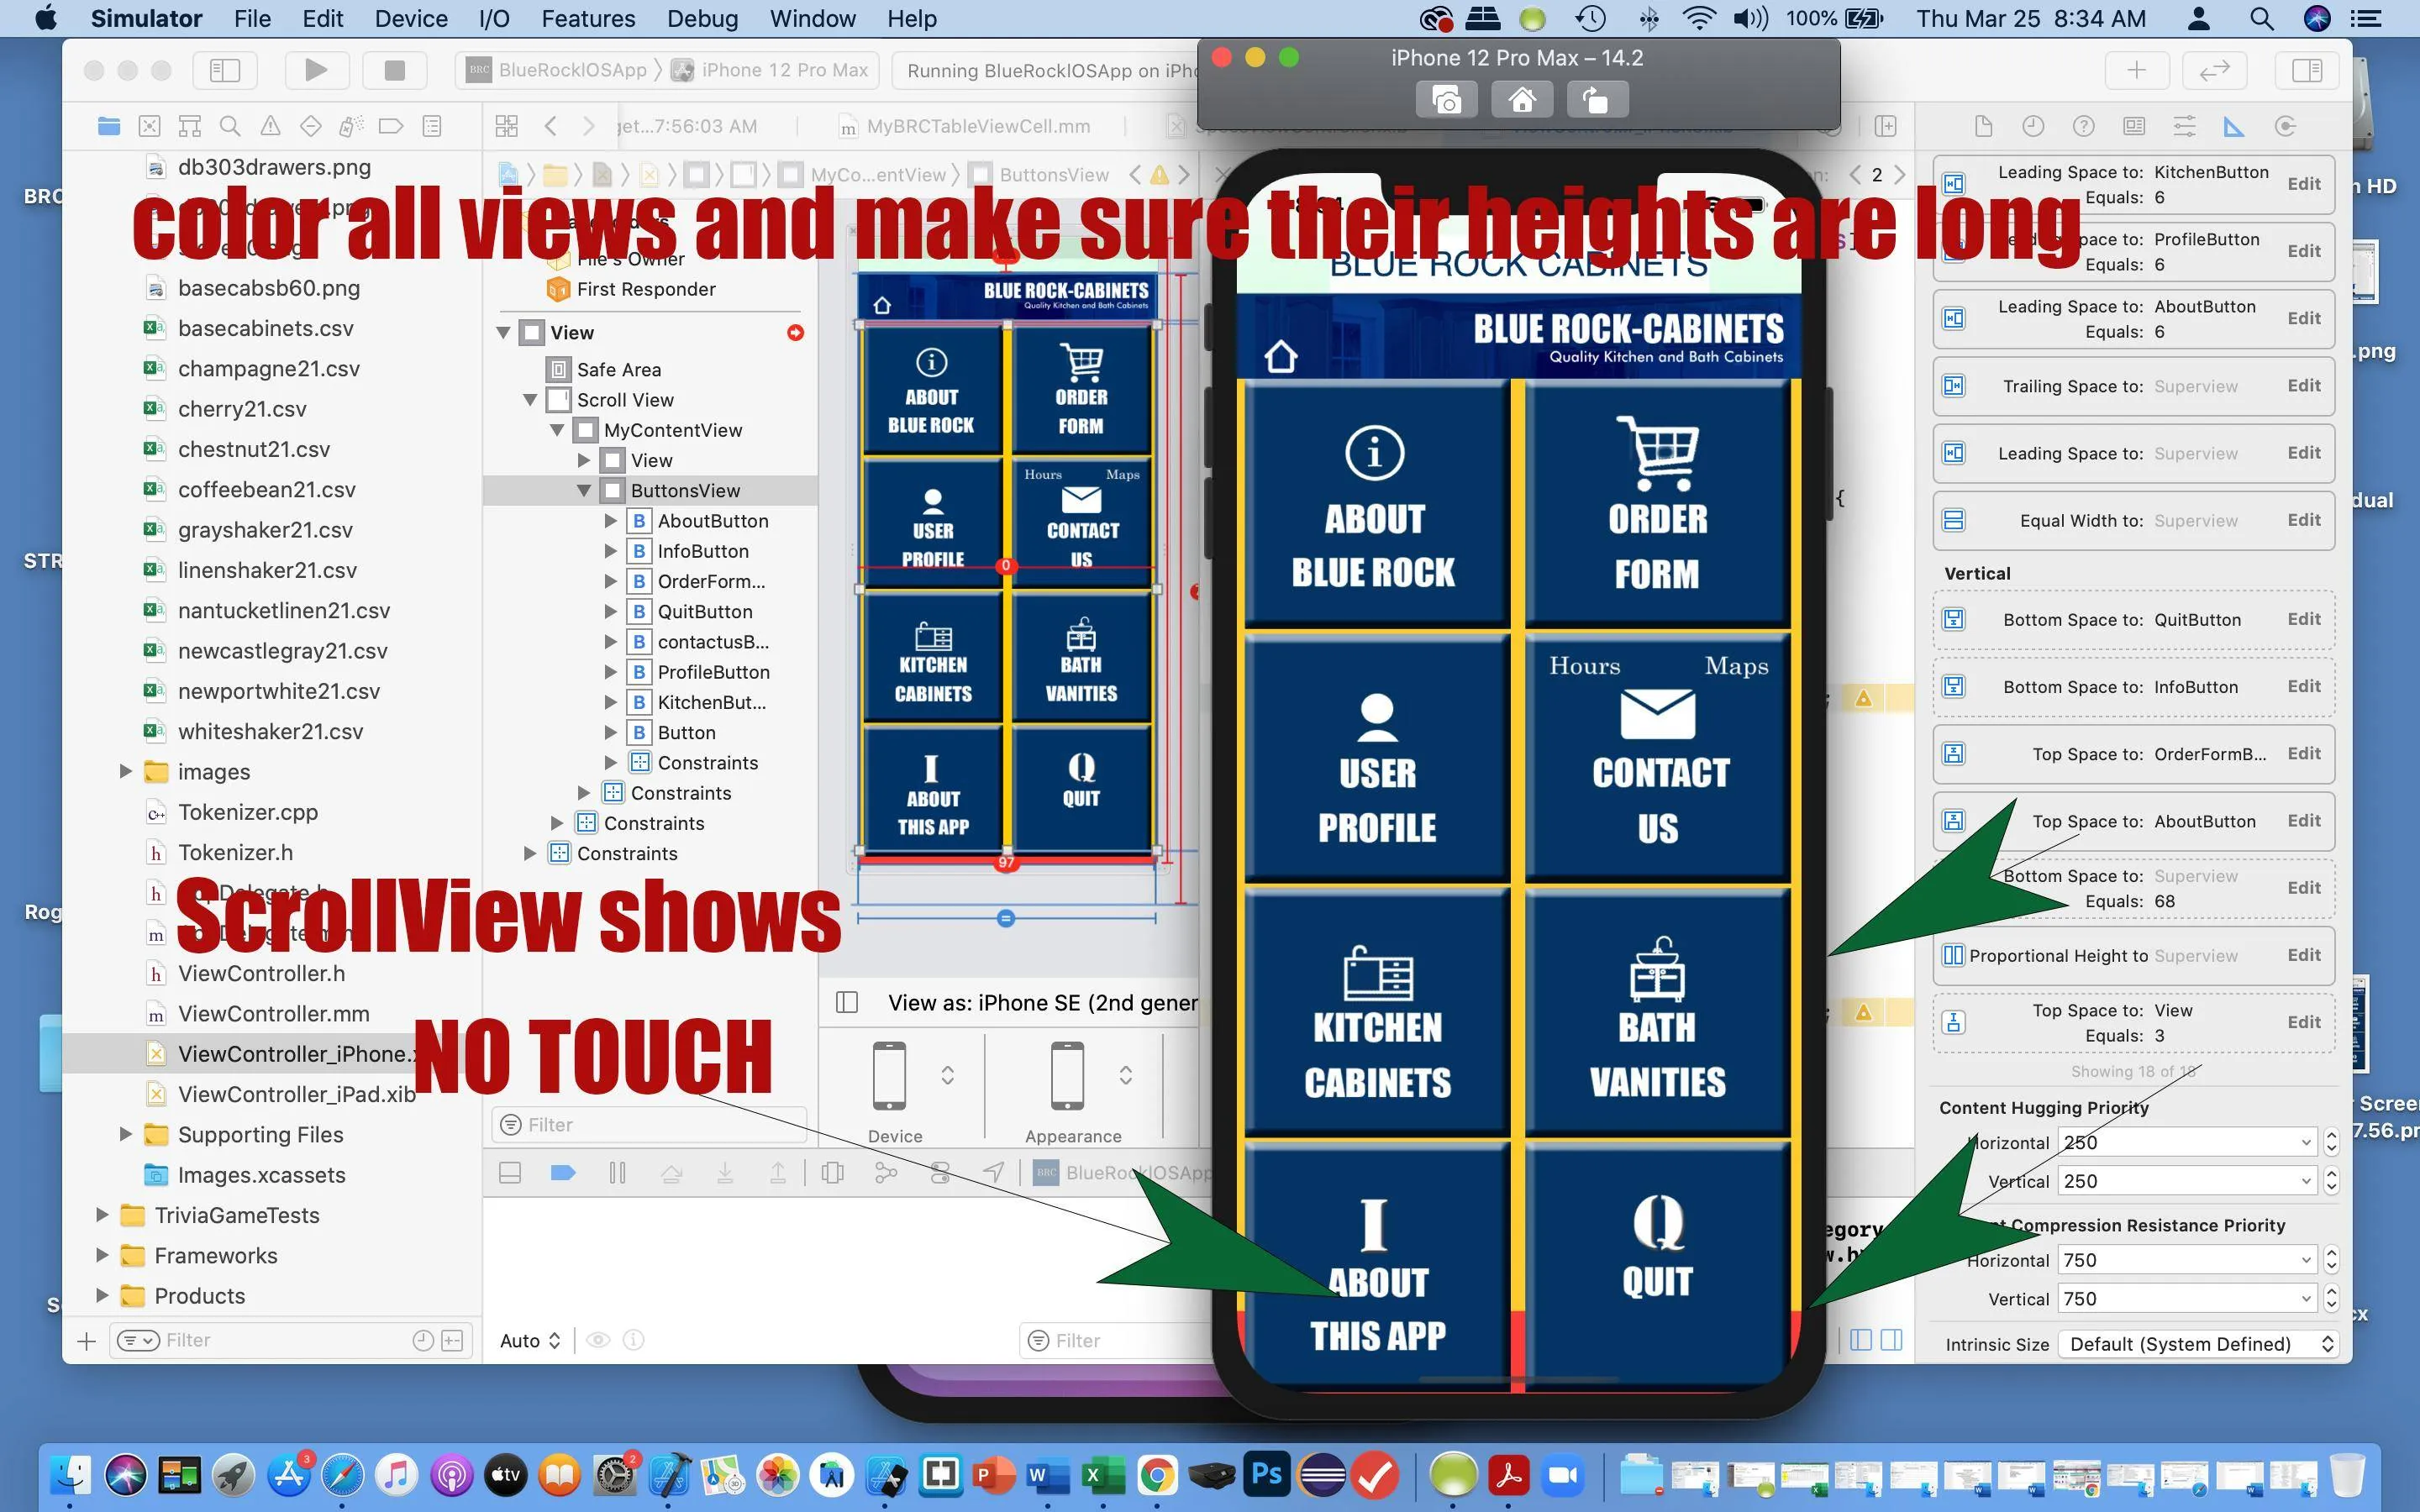This screenshot has height=1512, width=2420.
Task: Toggle the left navigator panel visibility
Action: point(224,70)
